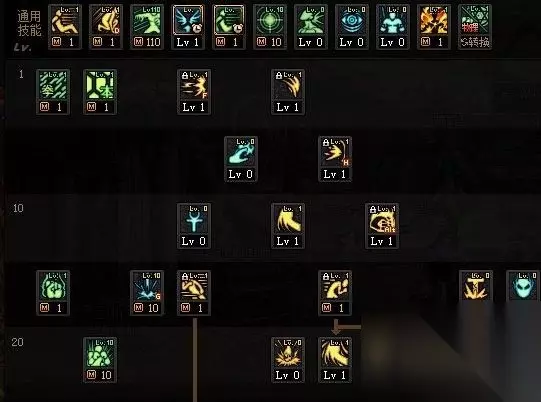The width and height of the screenshot is (541, 402).
Task: Select the yellow boot kick skill
Action: pyautogui.click(x=288, y=226)
